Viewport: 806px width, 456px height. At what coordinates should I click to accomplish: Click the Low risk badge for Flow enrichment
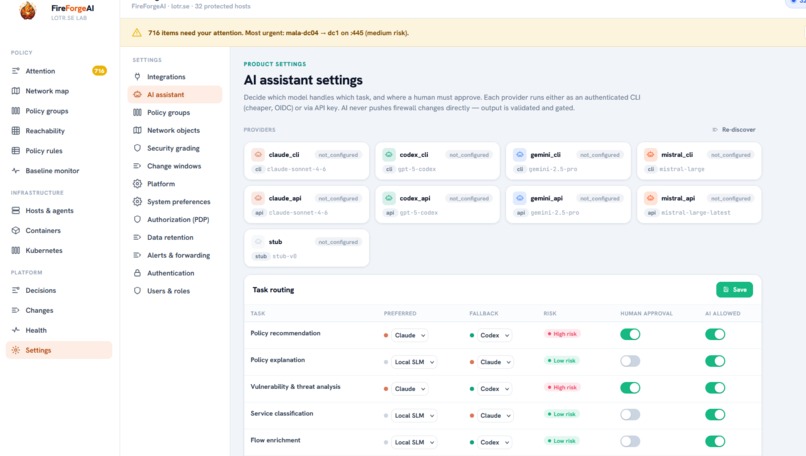coord(561,441)
